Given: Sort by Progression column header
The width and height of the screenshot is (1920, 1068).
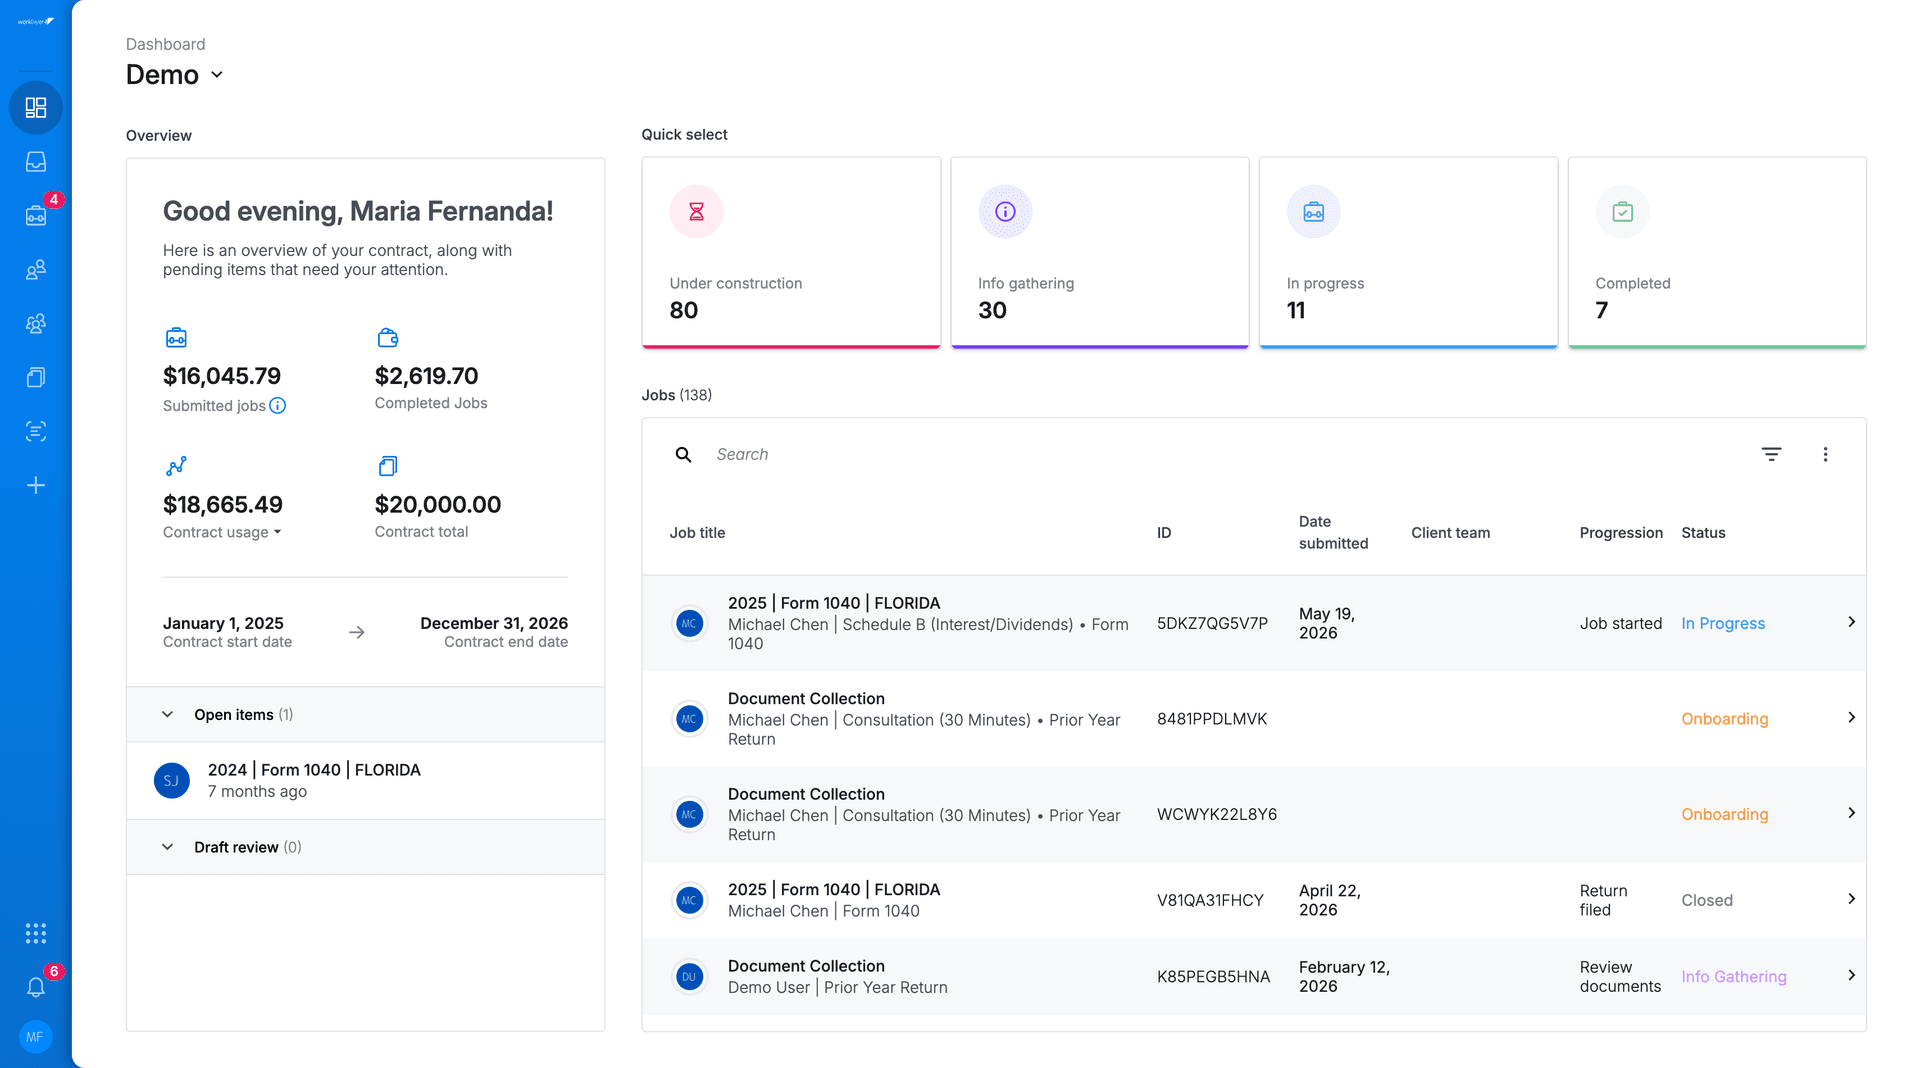Looking at the screenshot, I should point(1621,533).
